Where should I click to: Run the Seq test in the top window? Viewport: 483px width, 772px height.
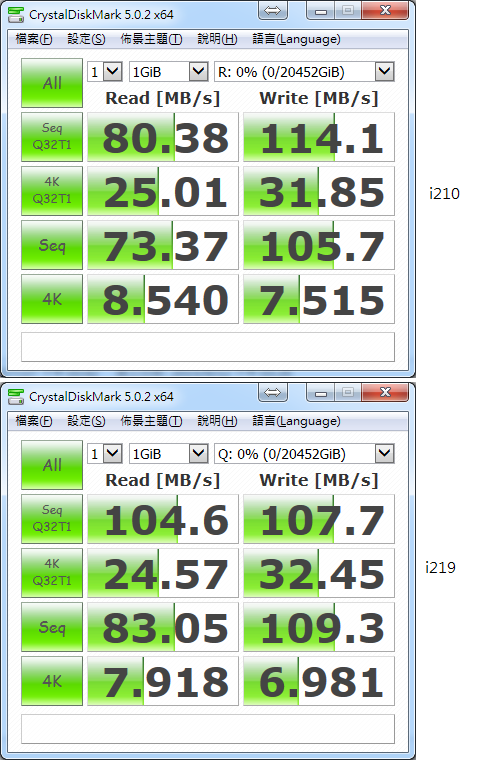click(52, 245)
